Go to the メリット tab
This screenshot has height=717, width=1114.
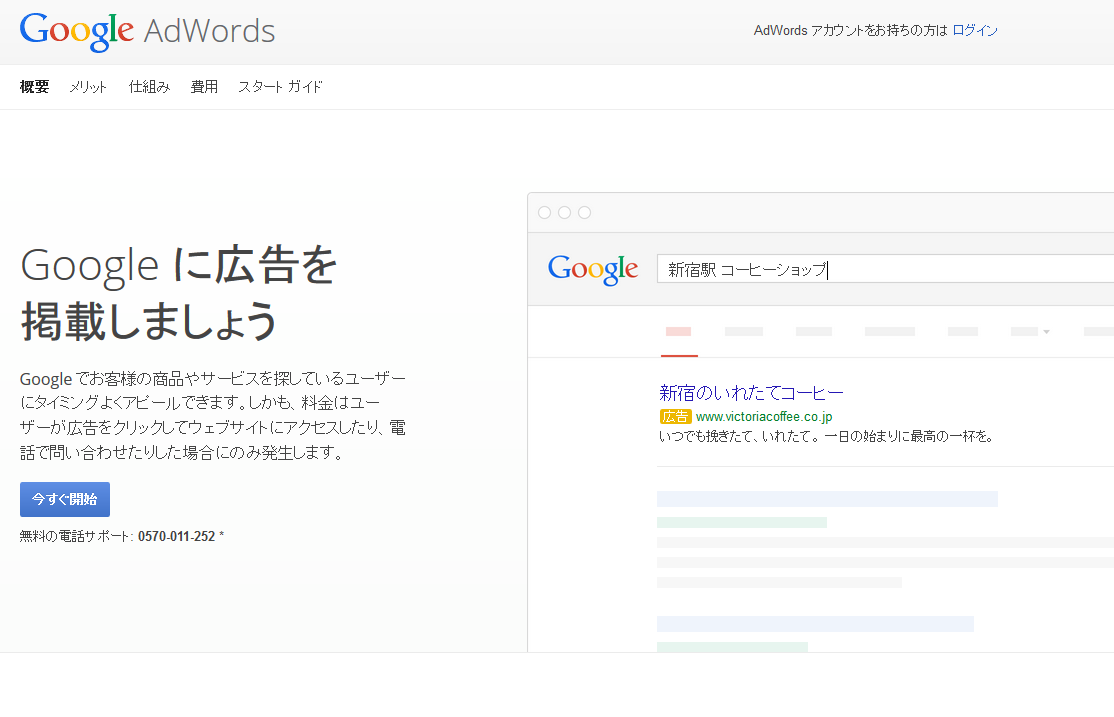click(88, 87)
